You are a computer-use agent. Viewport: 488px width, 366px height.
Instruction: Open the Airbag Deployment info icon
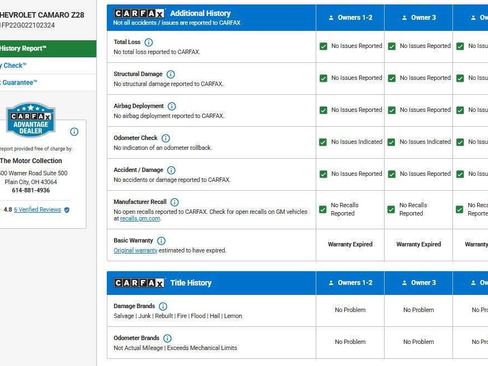coord(172,106)
